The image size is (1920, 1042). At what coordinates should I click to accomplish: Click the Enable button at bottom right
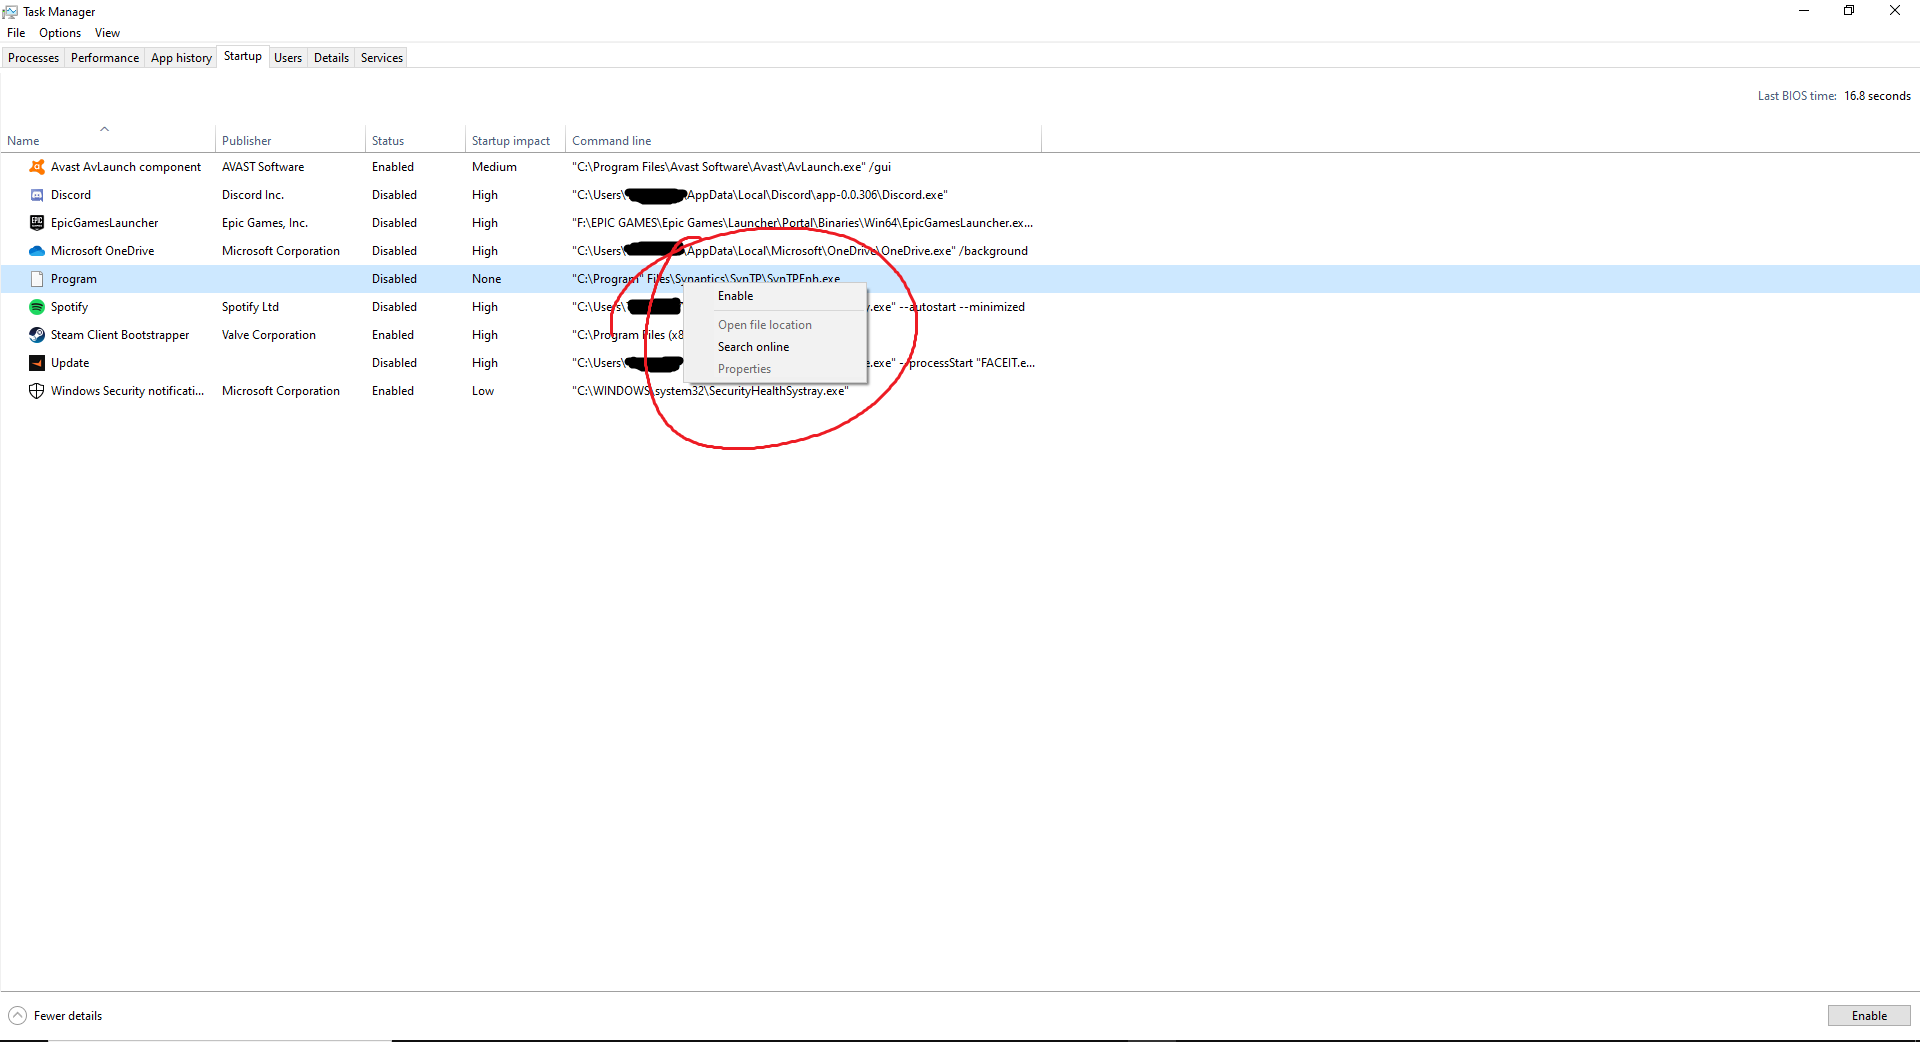1869,1016
